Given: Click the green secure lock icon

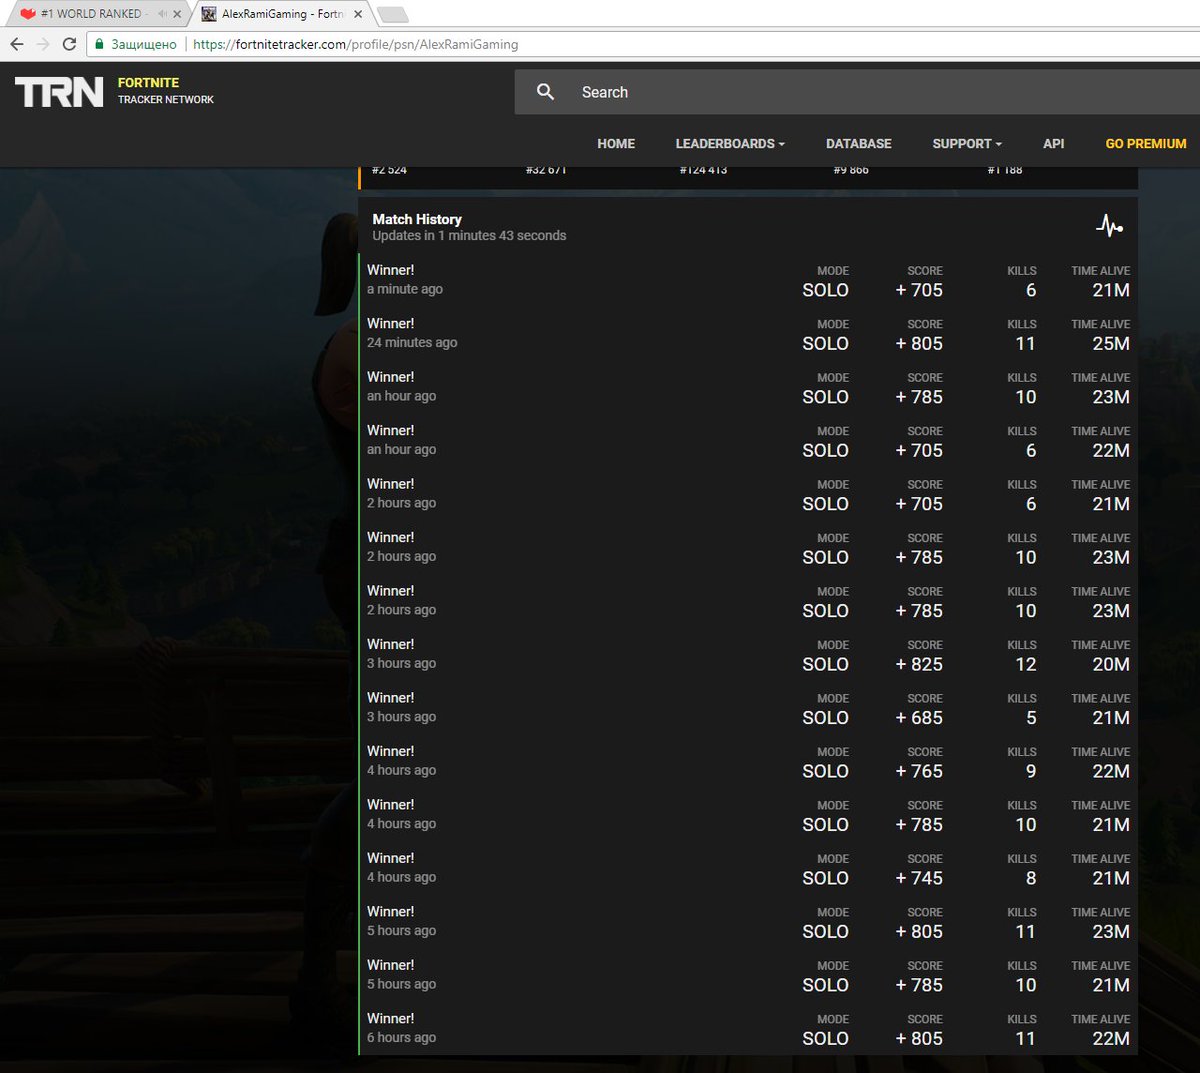Looking at the screenshot, I should click(99, 44).
